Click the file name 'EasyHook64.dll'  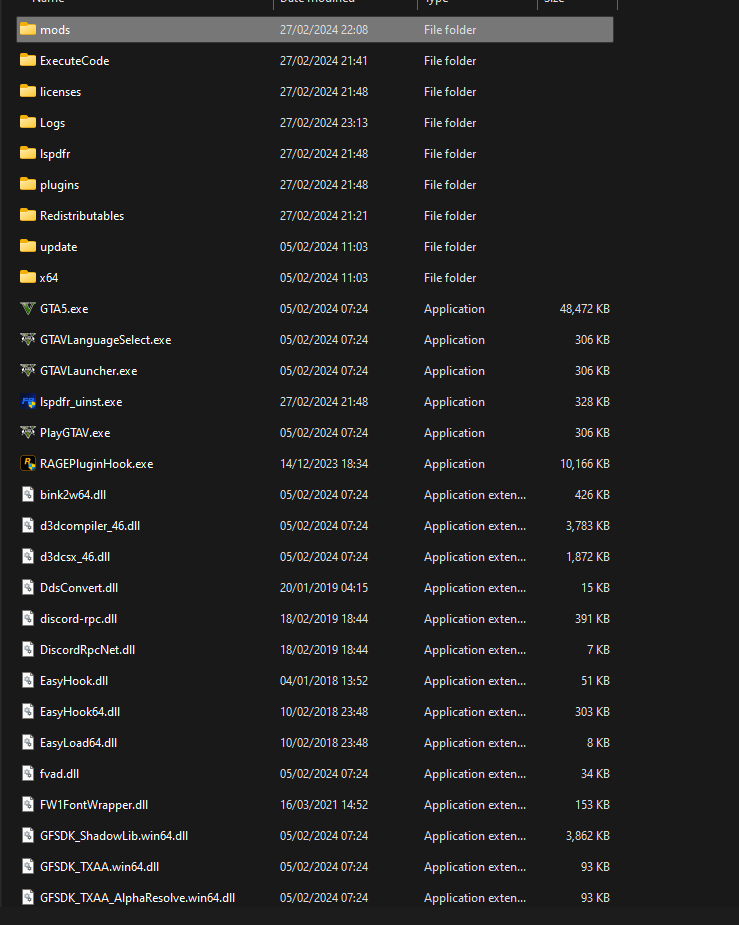(x=80, y=712)
